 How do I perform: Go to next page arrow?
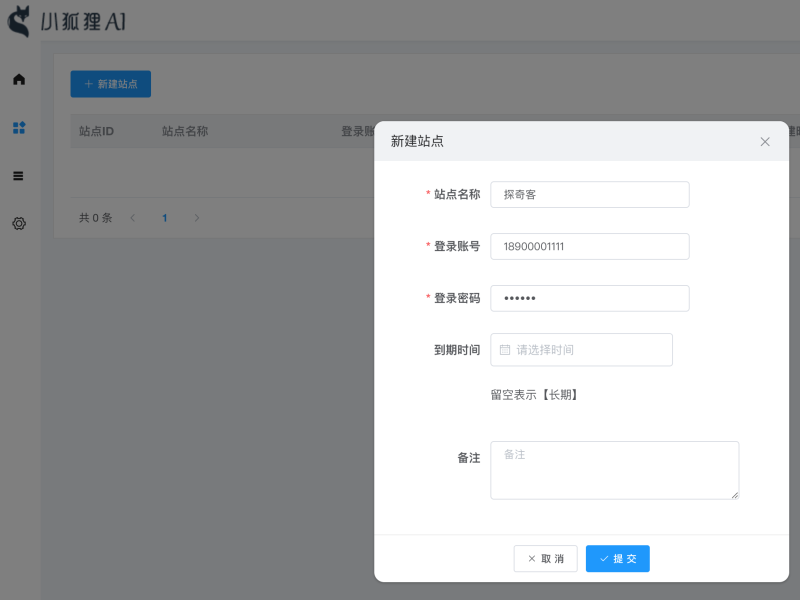click(x=196, y=218)
